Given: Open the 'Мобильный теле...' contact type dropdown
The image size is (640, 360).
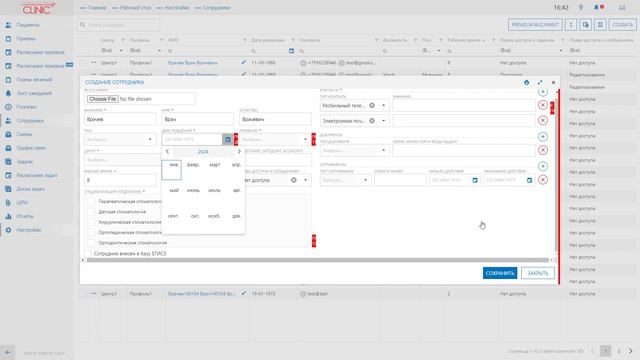Looking at the screenshot, I should [383, 105].
